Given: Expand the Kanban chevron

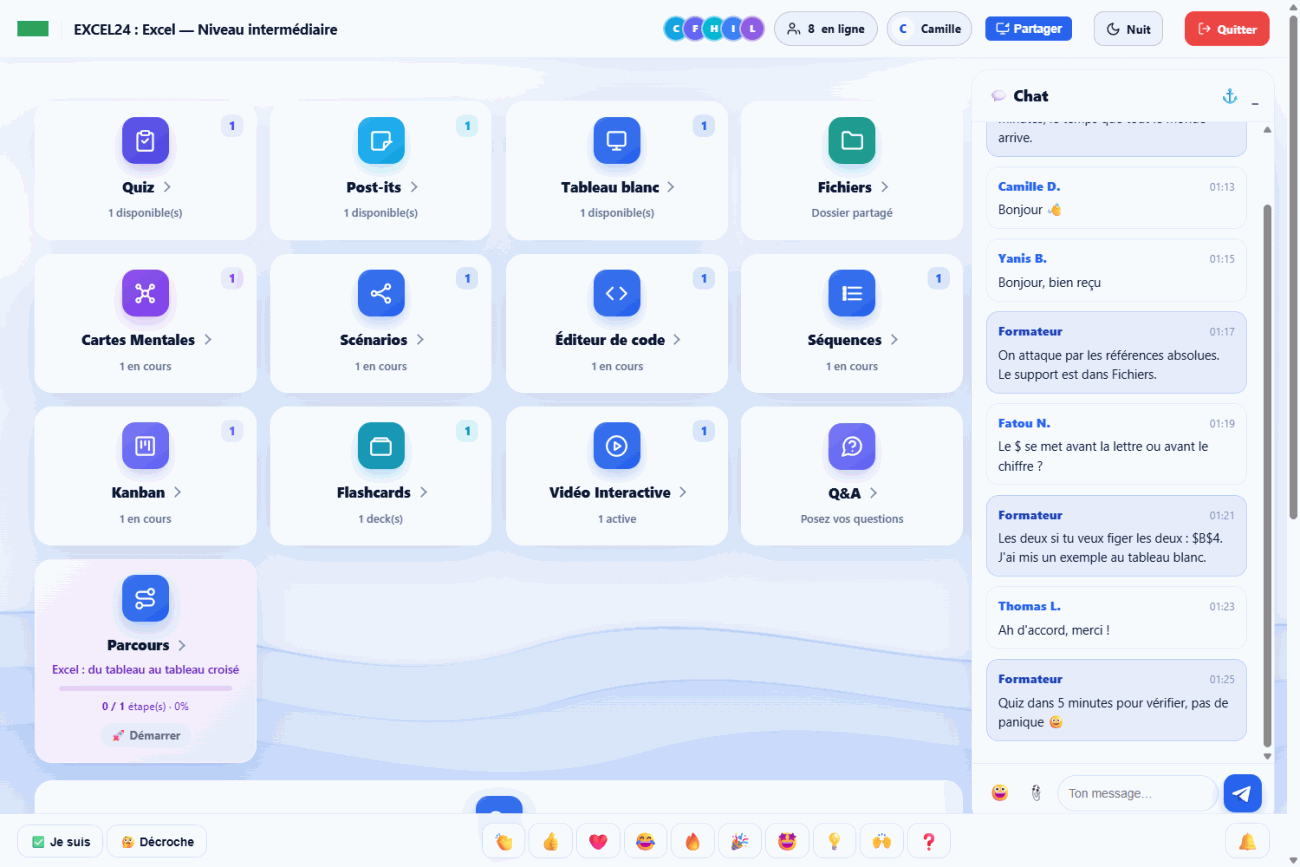Looking at the screenshot, I should (x=177, y=492).
